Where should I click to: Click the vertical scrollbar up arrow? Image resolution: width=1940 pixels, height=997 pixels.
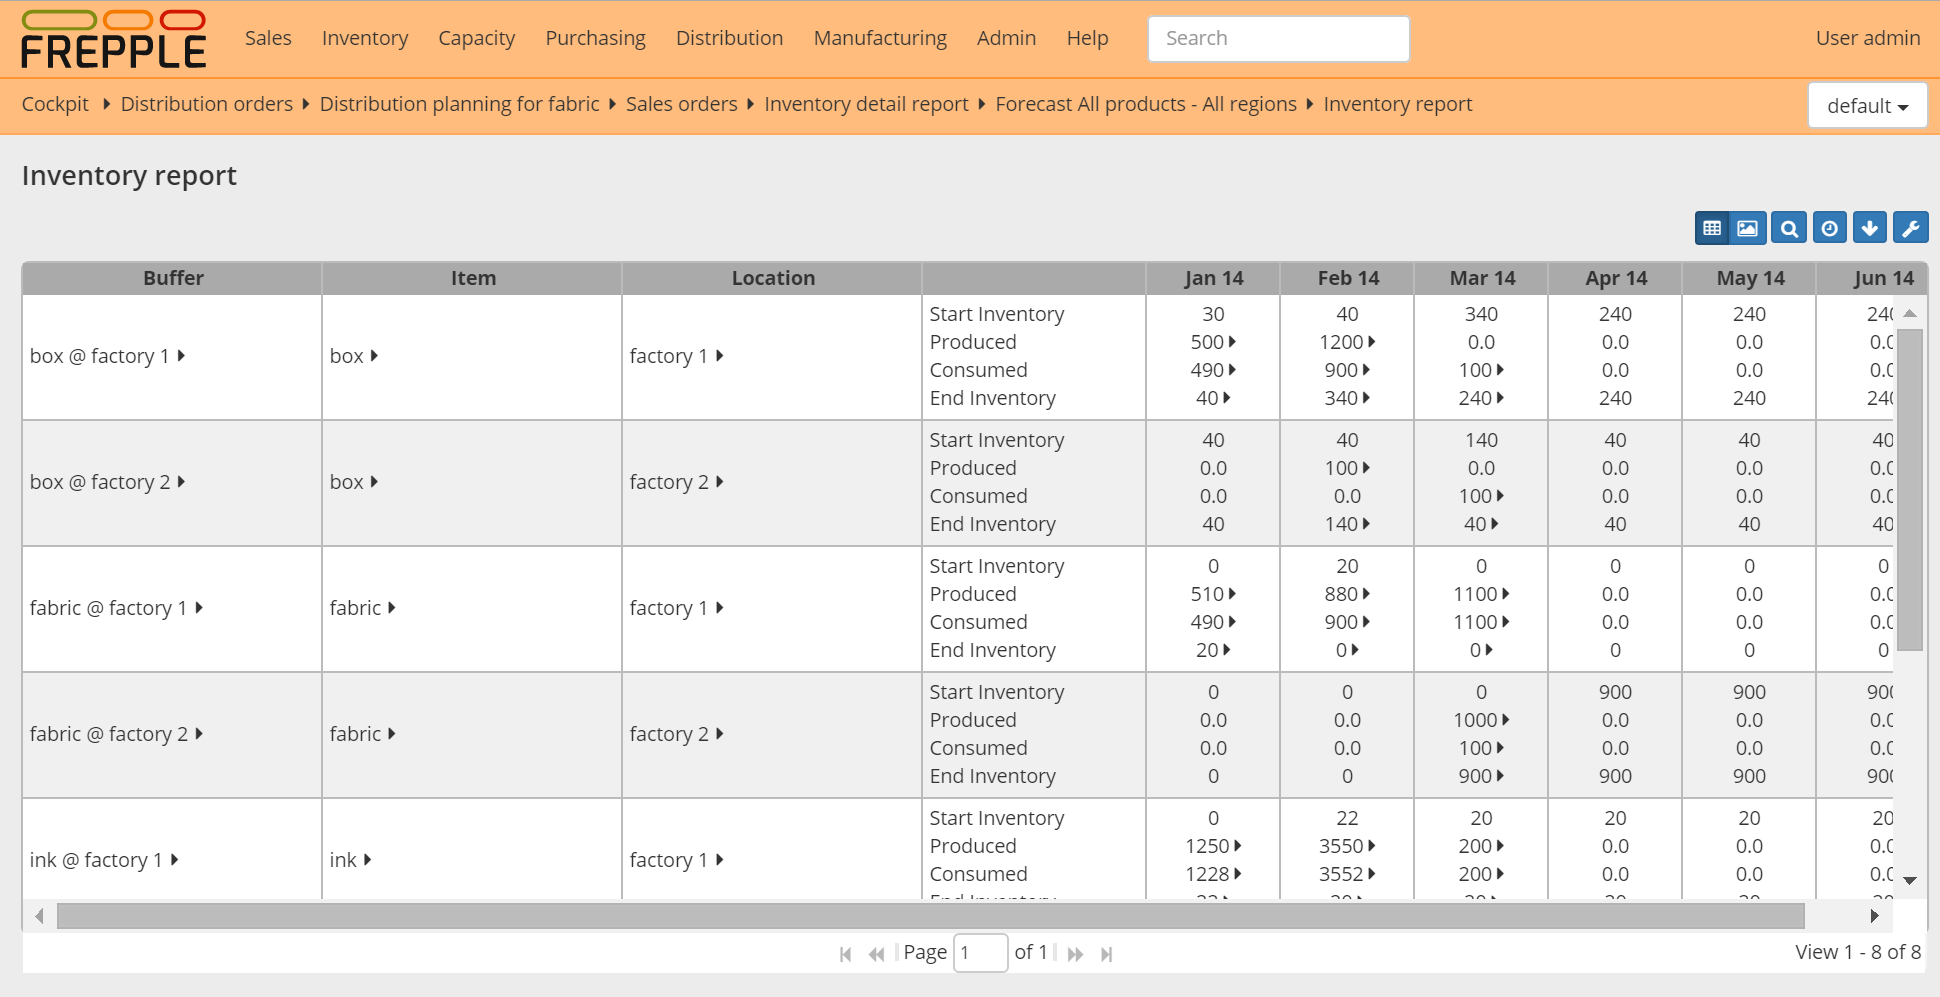(1910, 313)
